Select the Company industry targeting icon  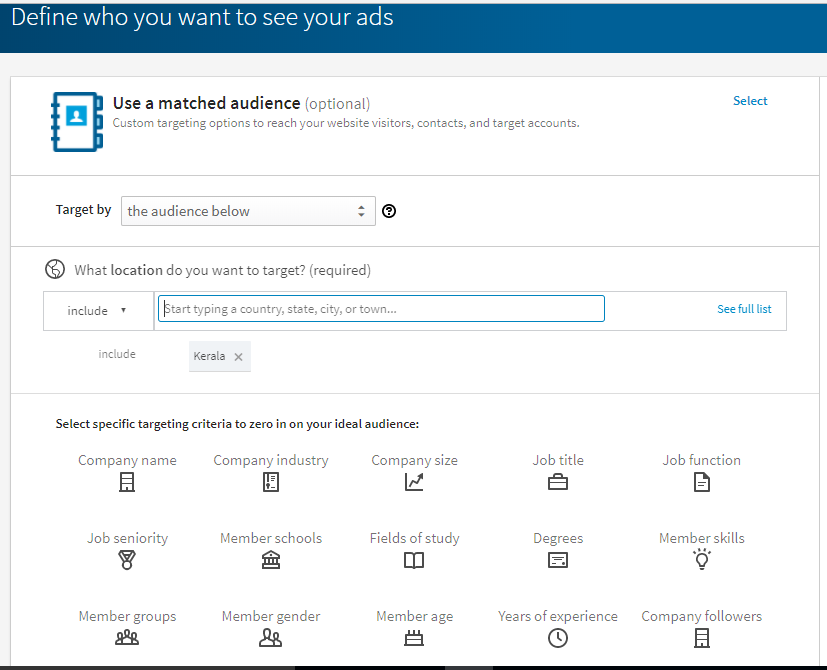pos(271,482)
